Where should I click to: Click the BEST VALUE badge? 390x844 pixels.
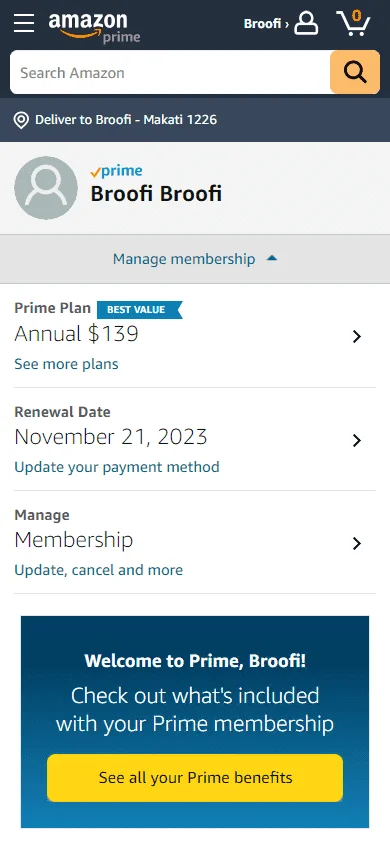pyautogui.click(x=139, y=310)
